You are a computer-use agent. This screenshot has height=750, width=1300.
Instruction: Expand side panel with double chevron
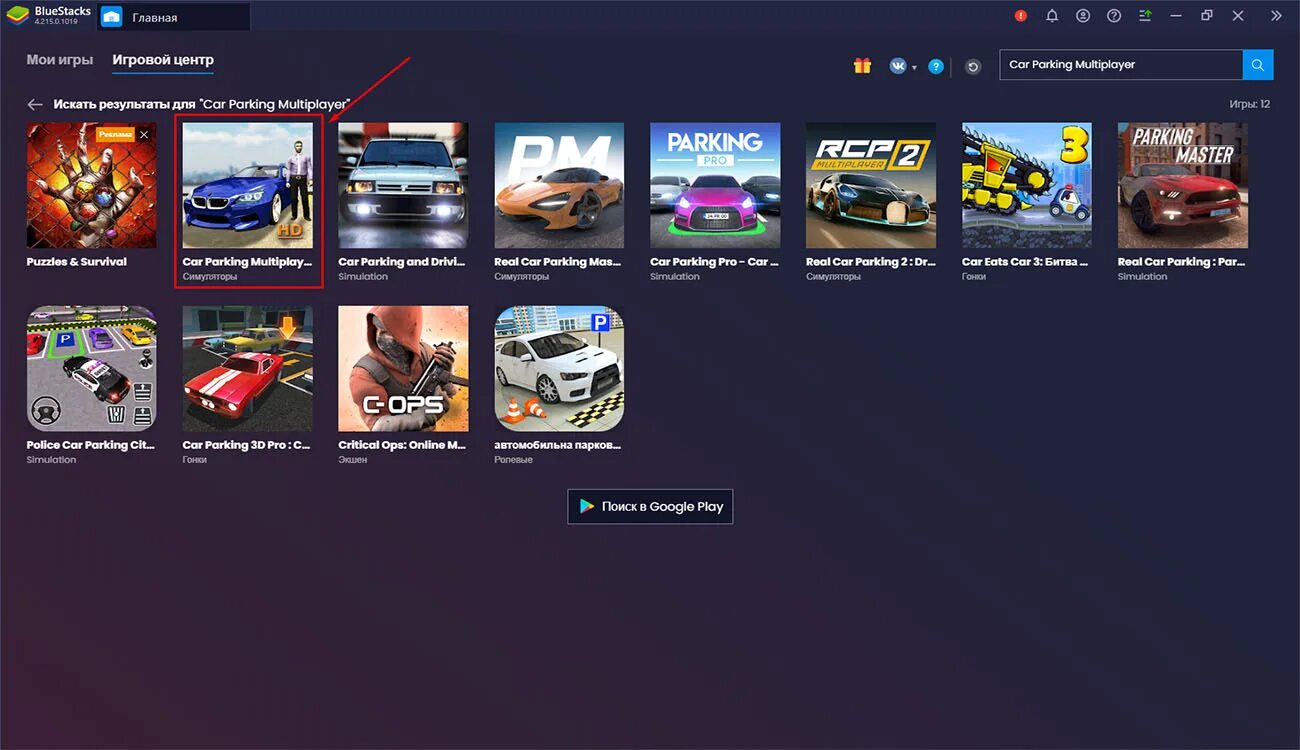[1276, 15]
